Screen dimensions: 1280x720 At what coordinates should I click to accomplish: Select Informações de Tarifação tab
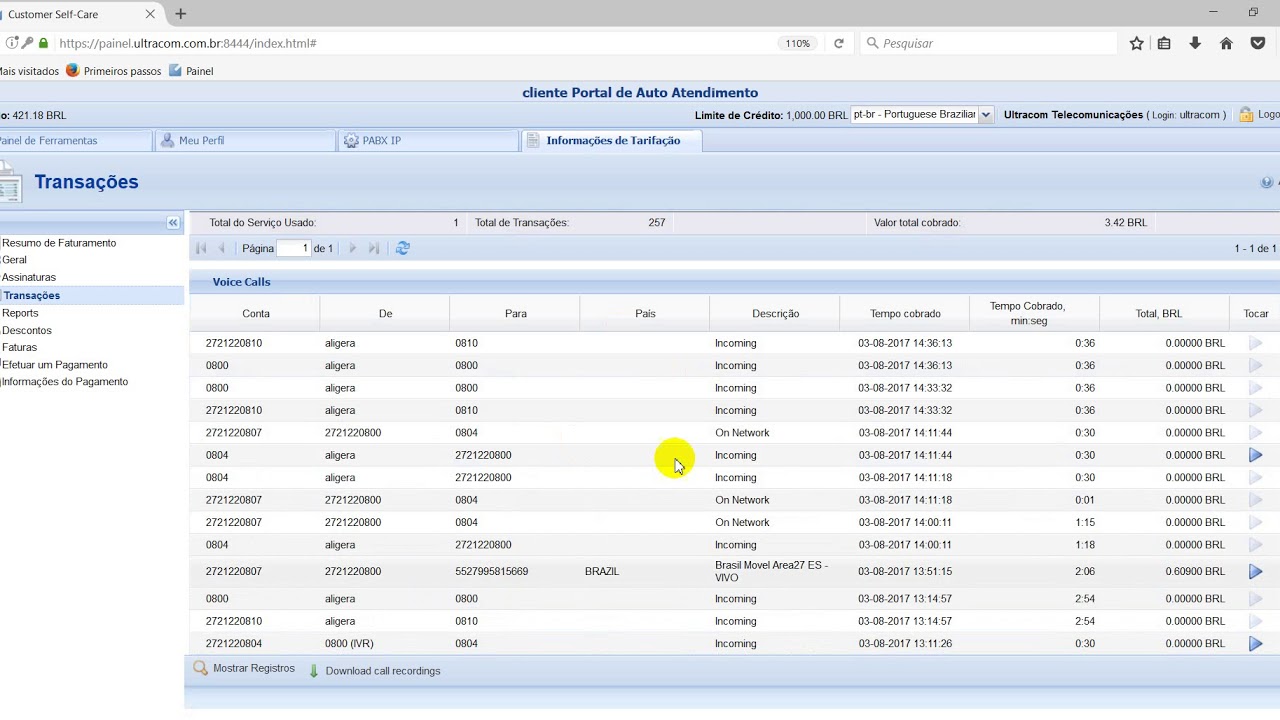click(x=612, y=141)
